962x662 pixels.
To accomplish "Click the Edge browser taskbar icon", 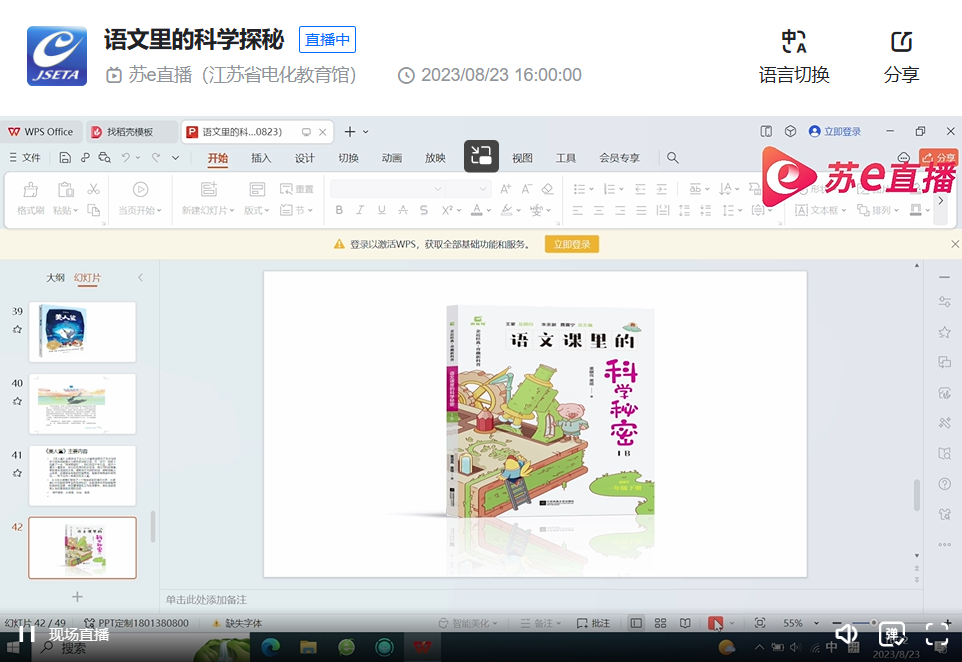I will 271,647.
